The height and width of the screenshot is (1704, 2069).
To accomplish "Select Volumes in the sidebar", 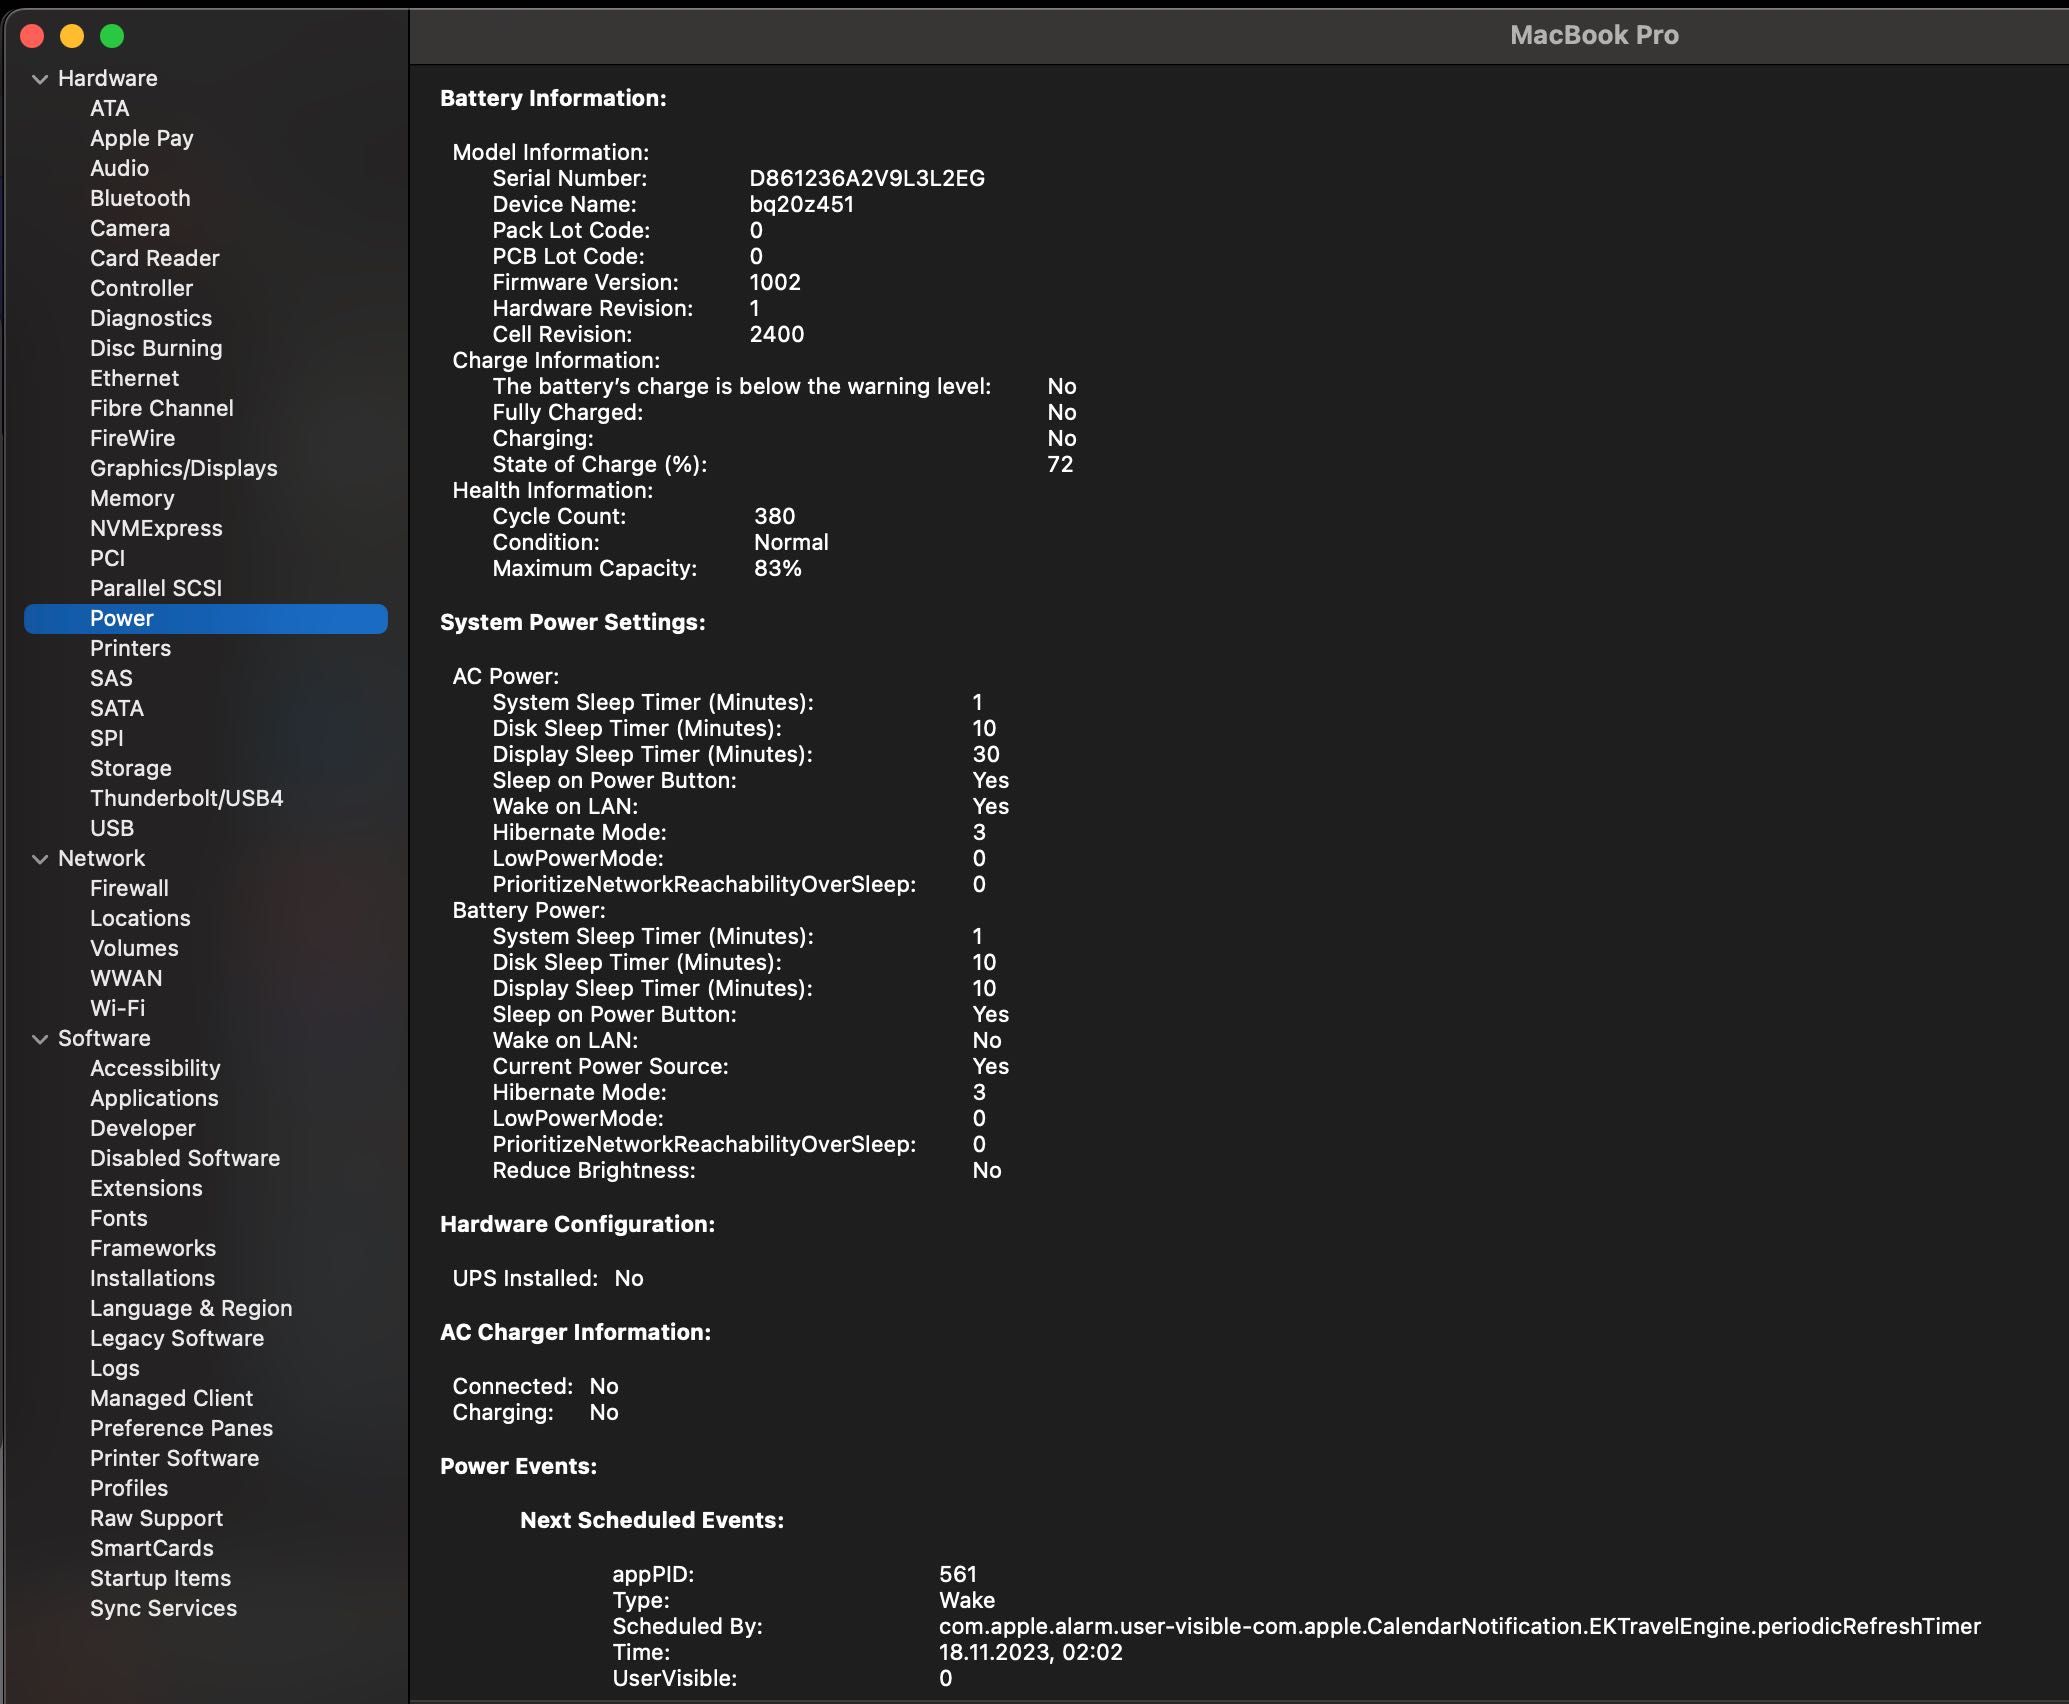I will click(x=134, y=948).
